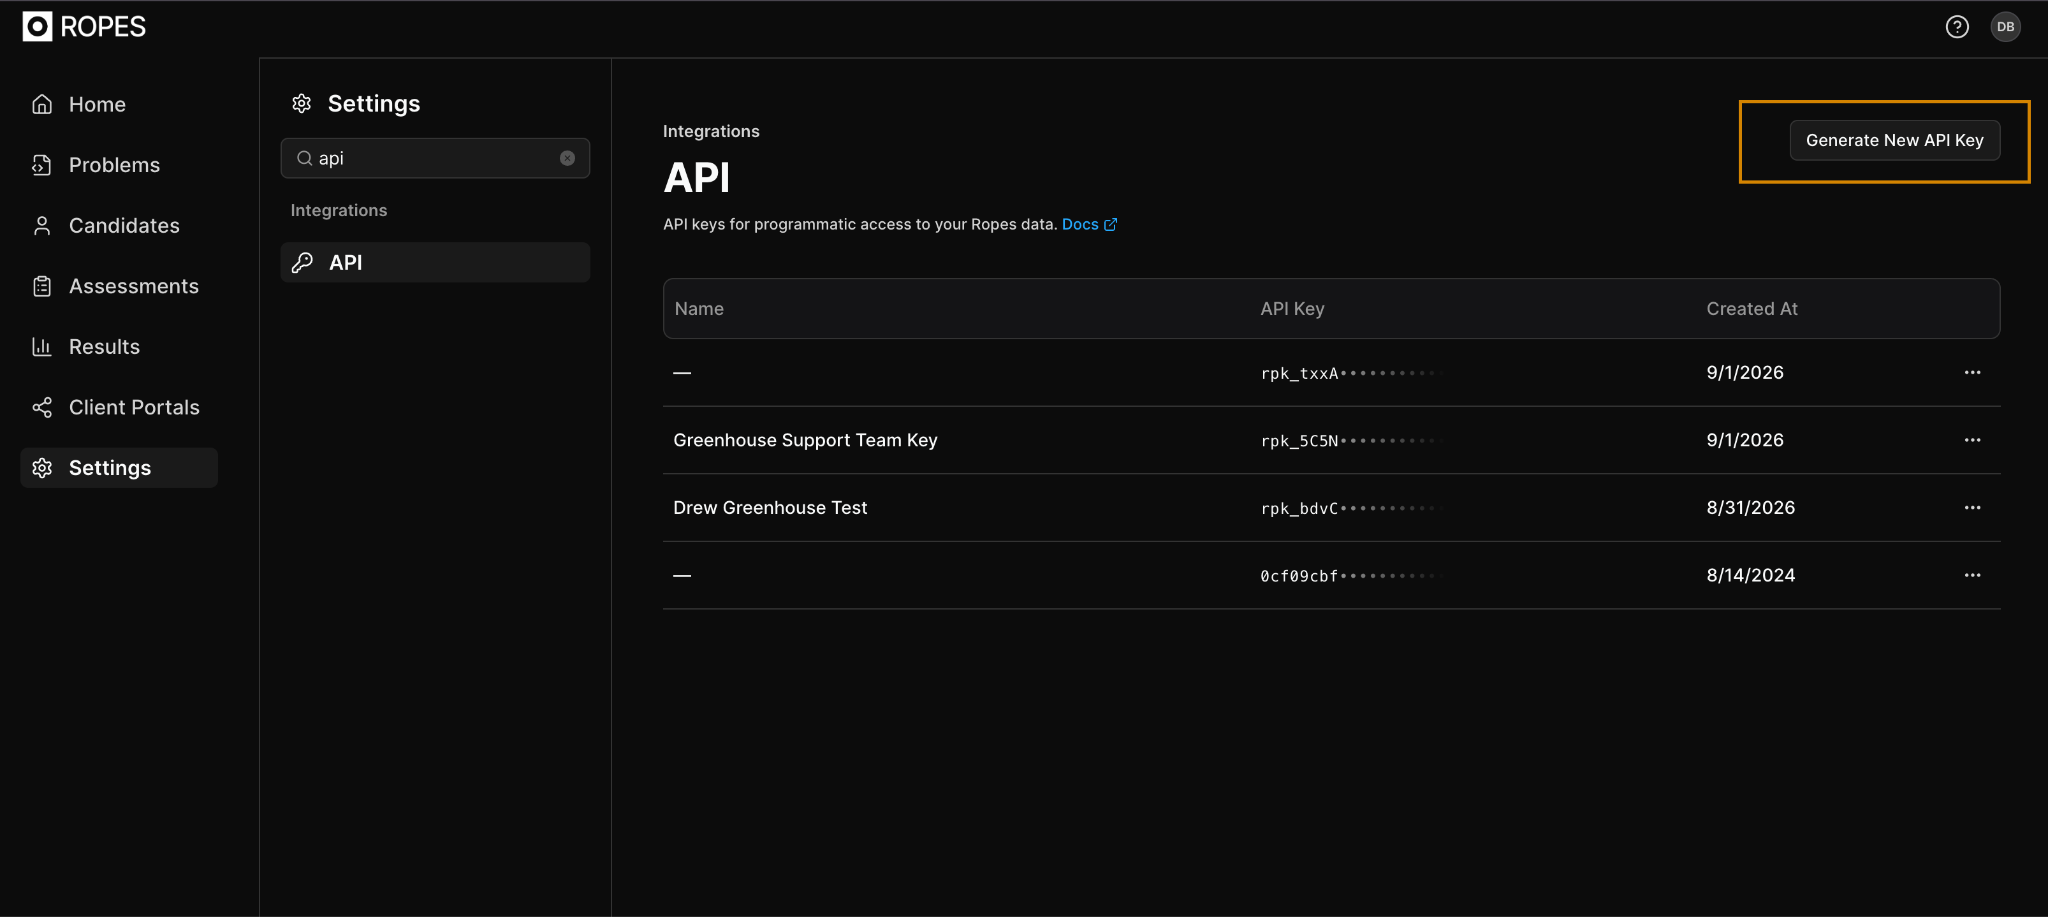The height and width of the screenshot is (917, 2048).
Task: Click the Home house icon
Action: 42,104
